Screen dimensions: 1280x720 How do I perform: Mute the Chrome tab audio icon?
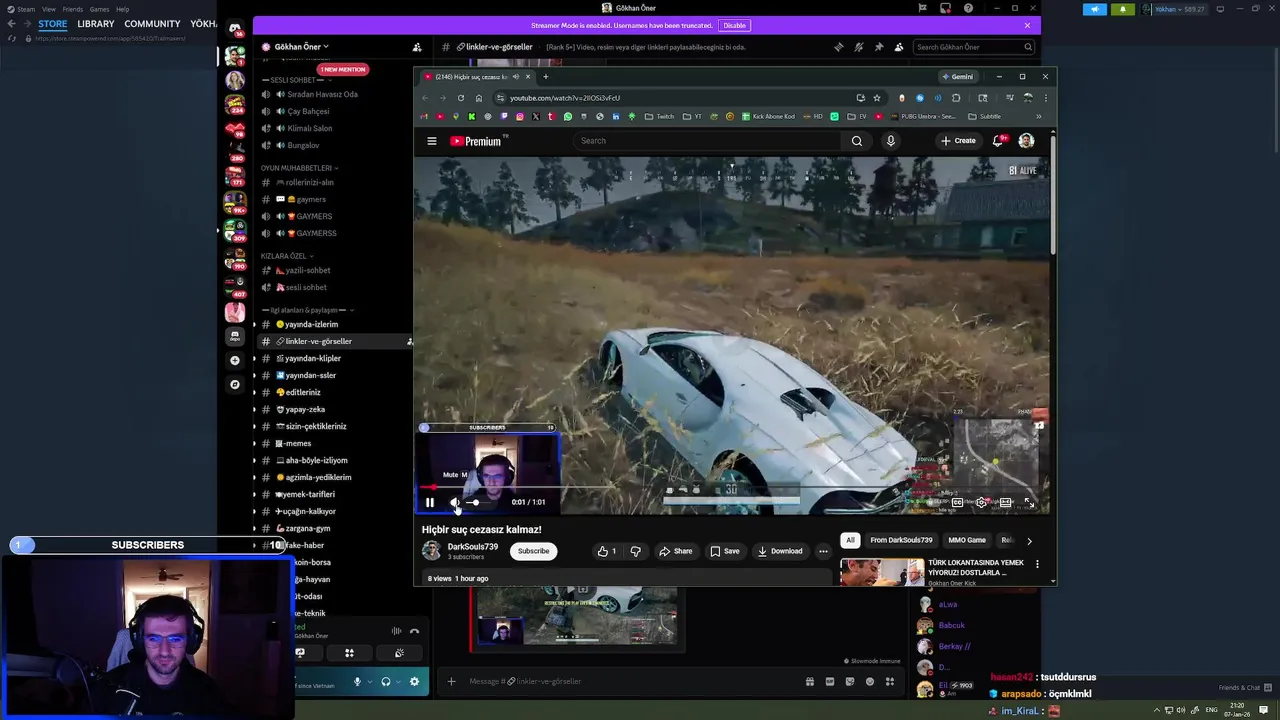click(x=516, y=77)
